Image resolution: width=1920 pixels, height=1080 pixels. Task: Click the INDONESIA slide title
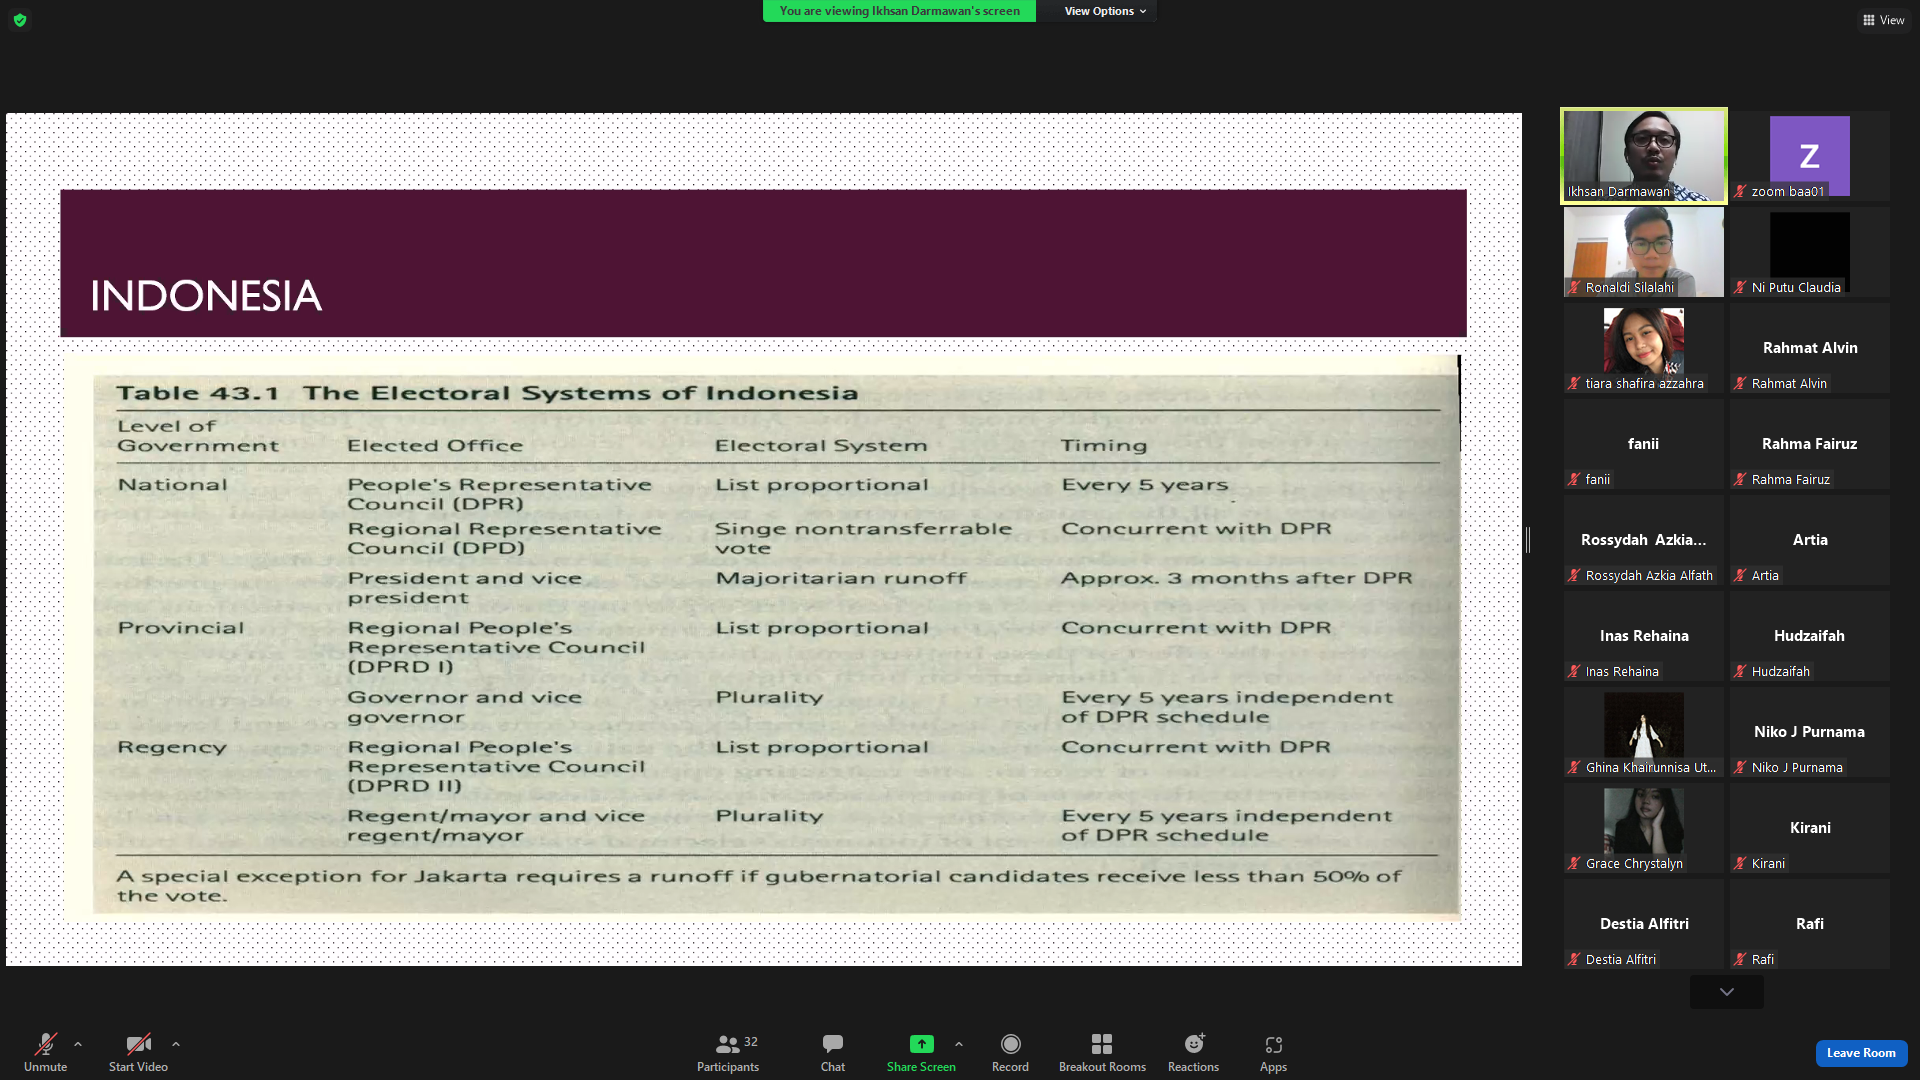coord(206,296)
